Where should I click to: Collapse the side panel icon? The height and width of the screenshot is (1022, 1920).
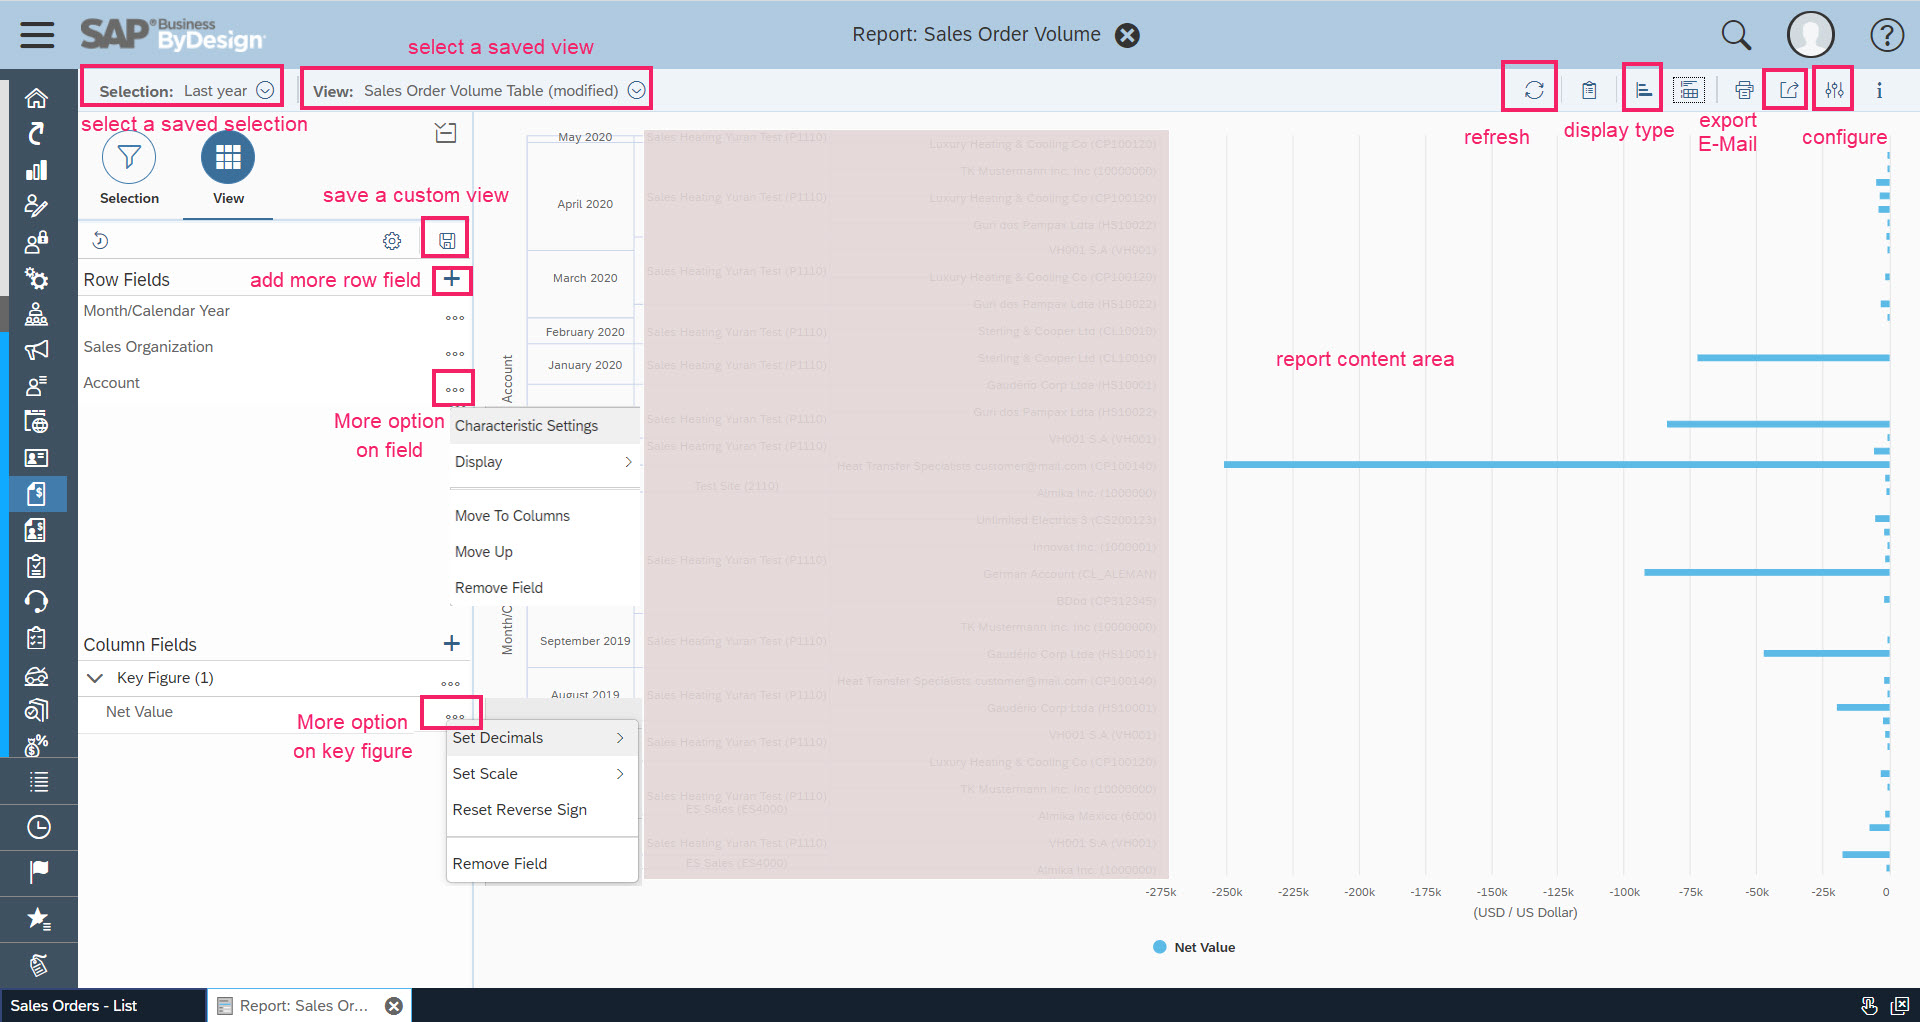click(446, 132)
